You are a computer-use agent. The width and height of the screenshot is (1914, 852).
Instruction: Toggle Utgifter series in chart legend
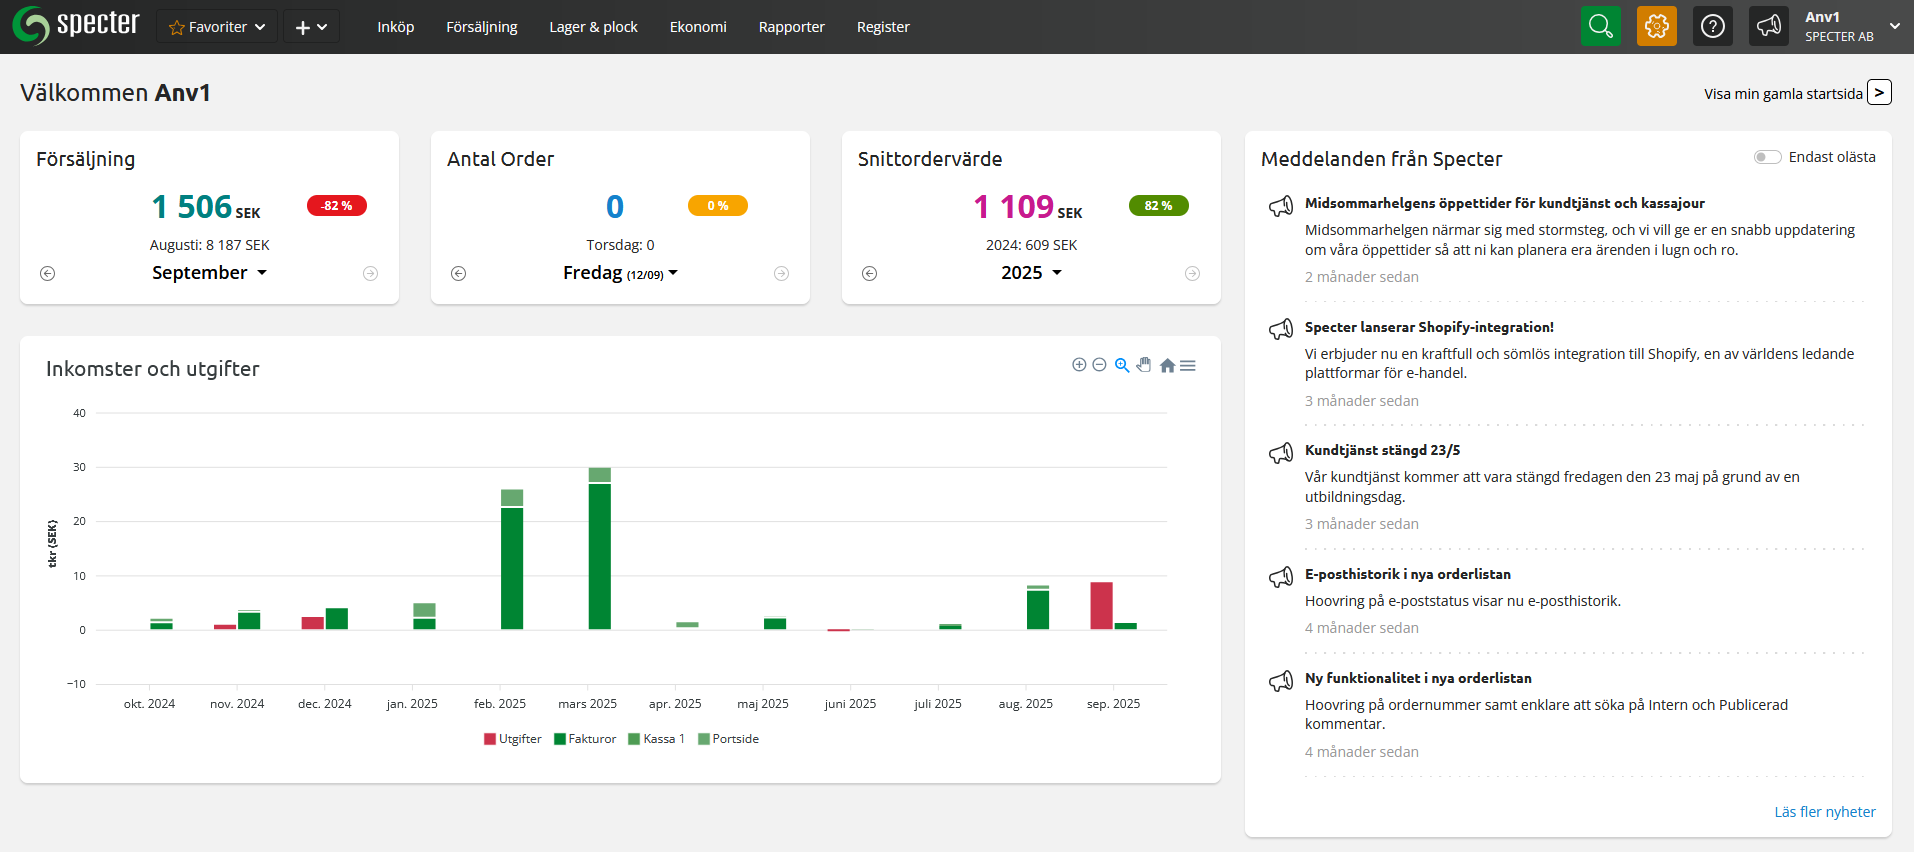click(x=512, y=739)
